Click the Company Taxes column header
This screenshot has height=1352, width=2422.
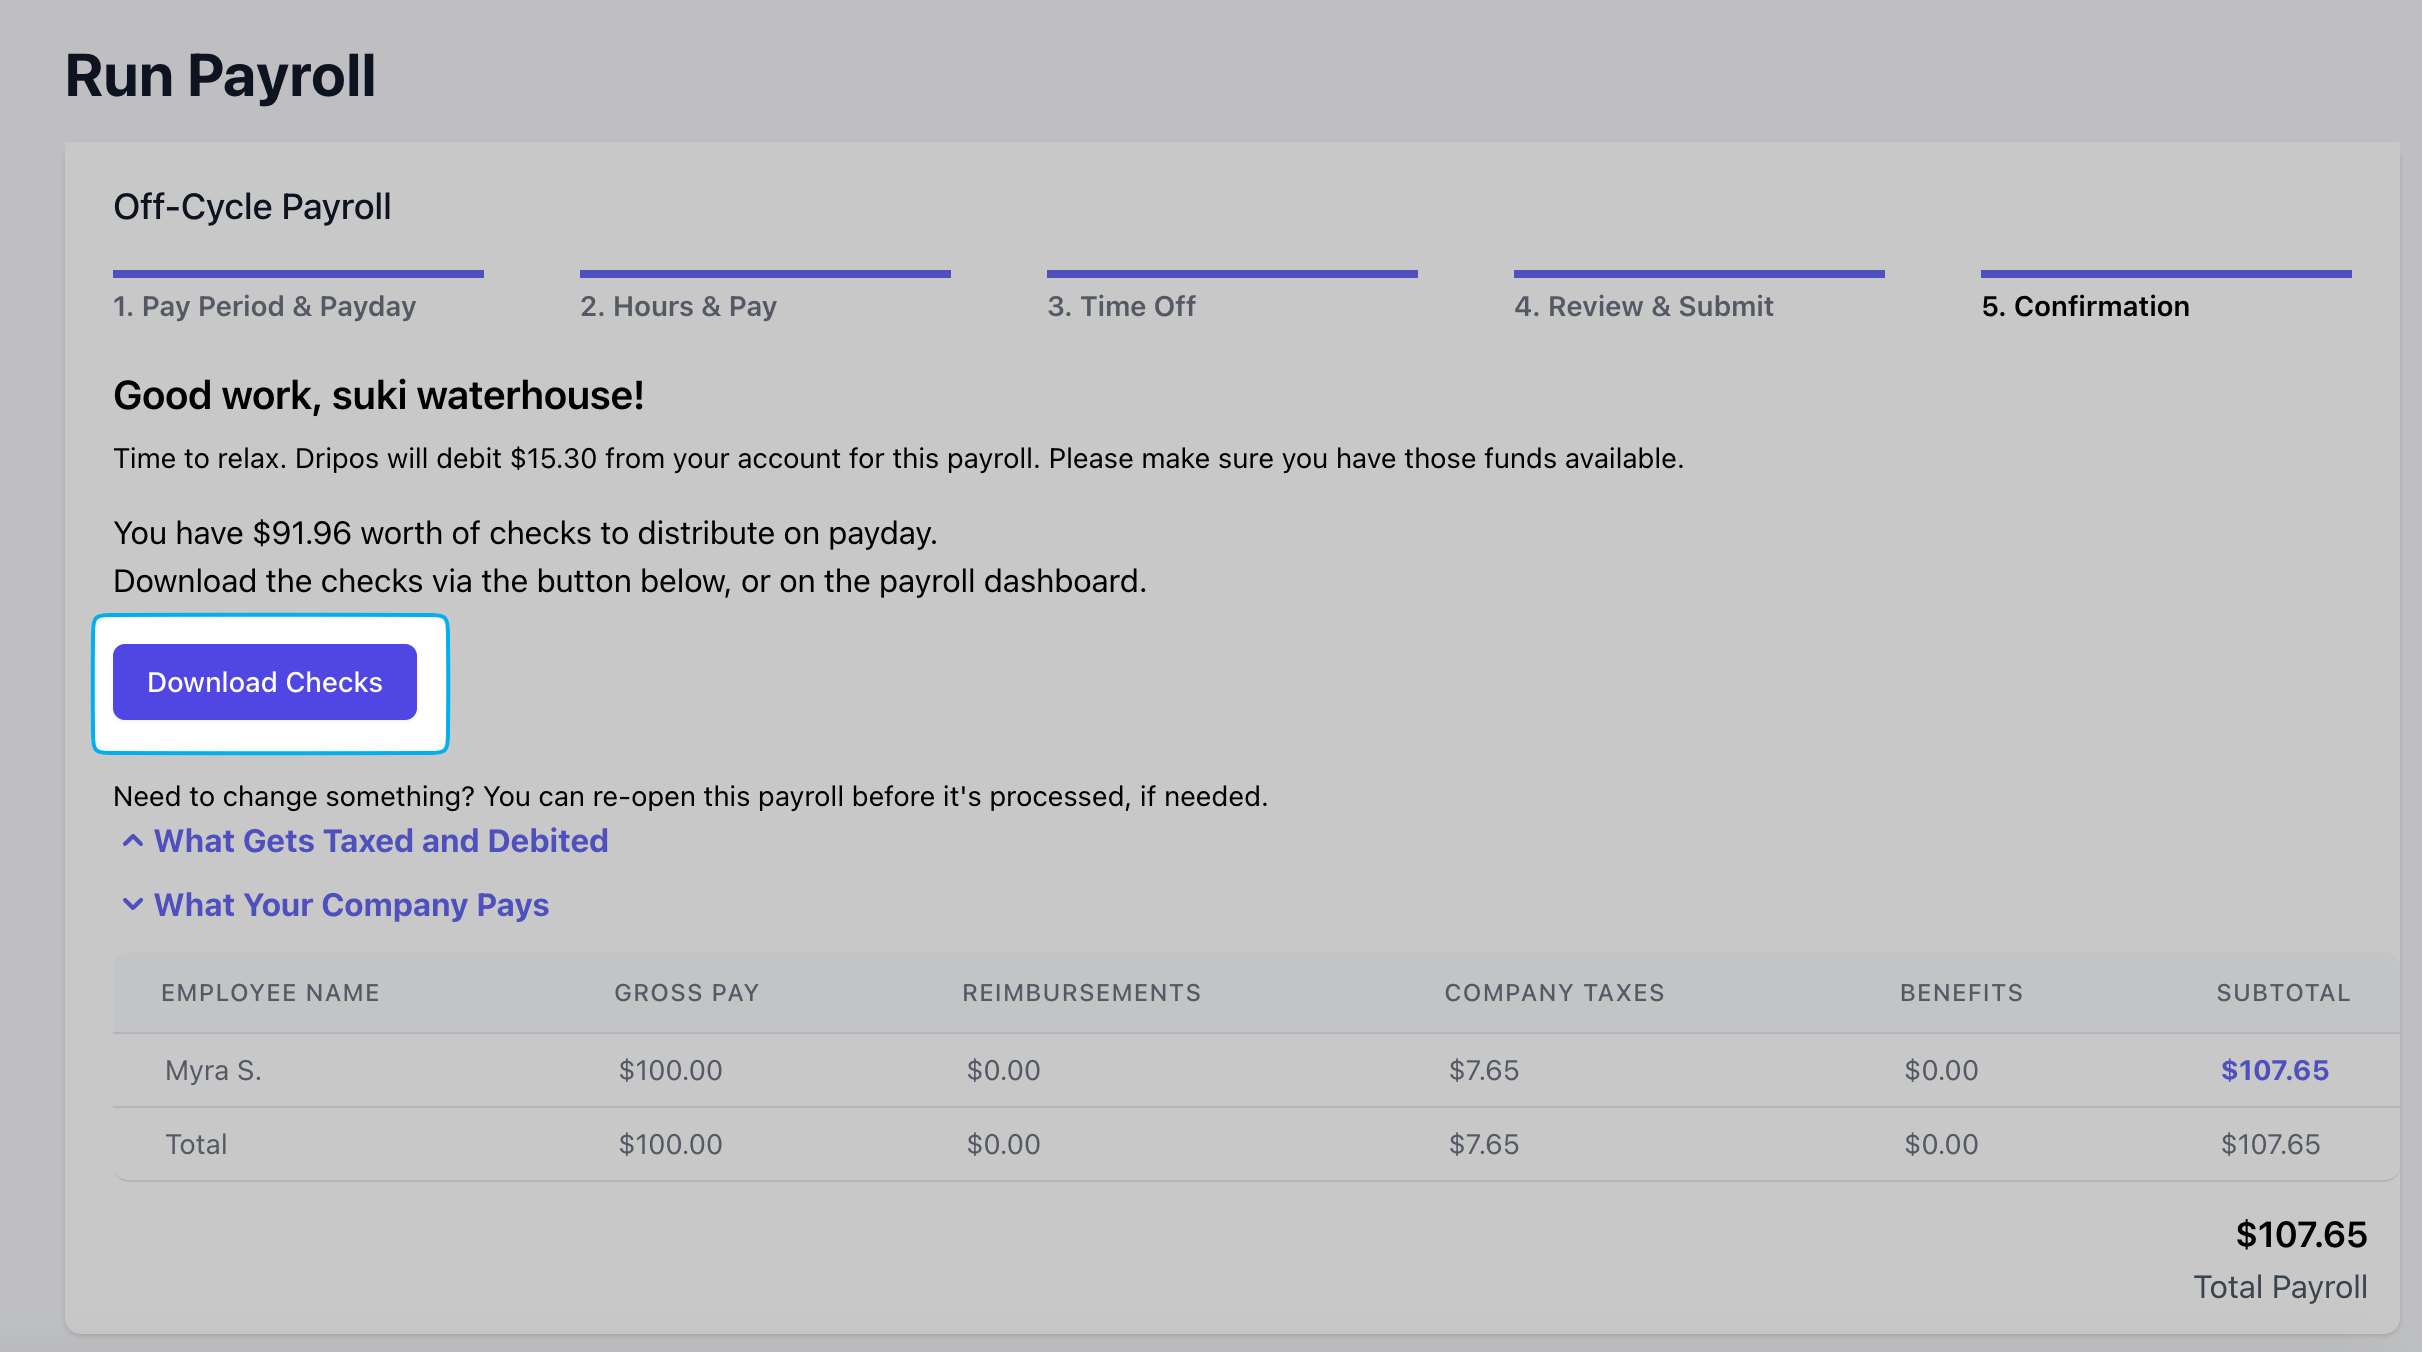coord(1554,993)
